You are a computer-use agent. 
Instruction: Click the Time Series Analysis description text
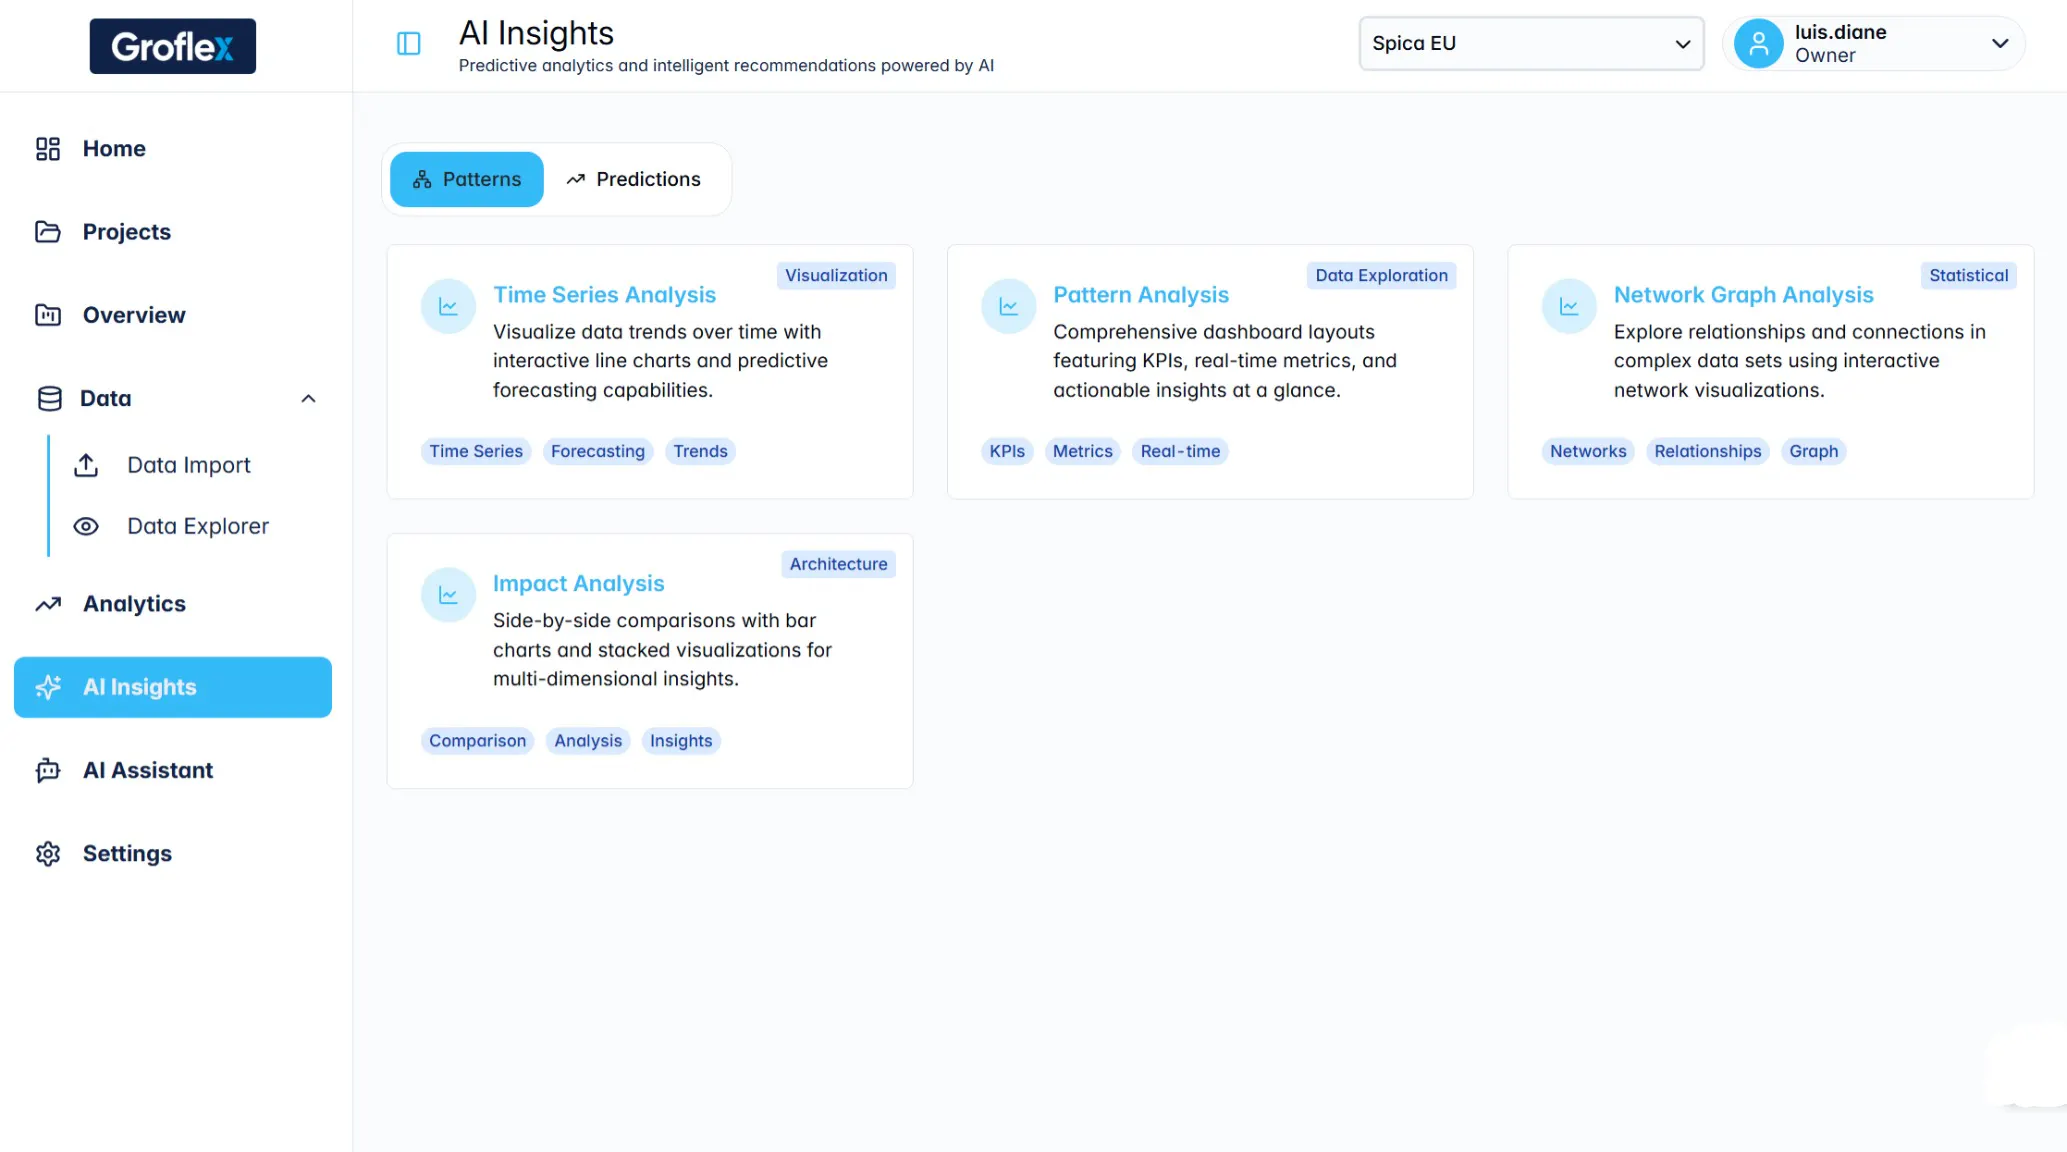coord(660,361)
